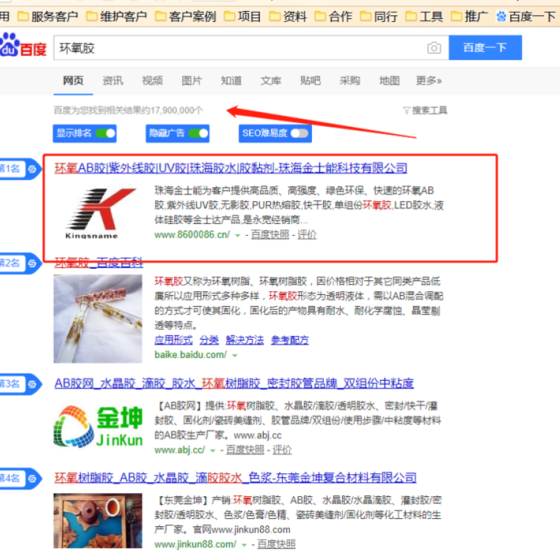Image resolution: width=560 pixels, height=560 pixels.
Task: Click the refresh icon on 第4名 rank badge
Action: pyautogui.click(x=32, y=478)
